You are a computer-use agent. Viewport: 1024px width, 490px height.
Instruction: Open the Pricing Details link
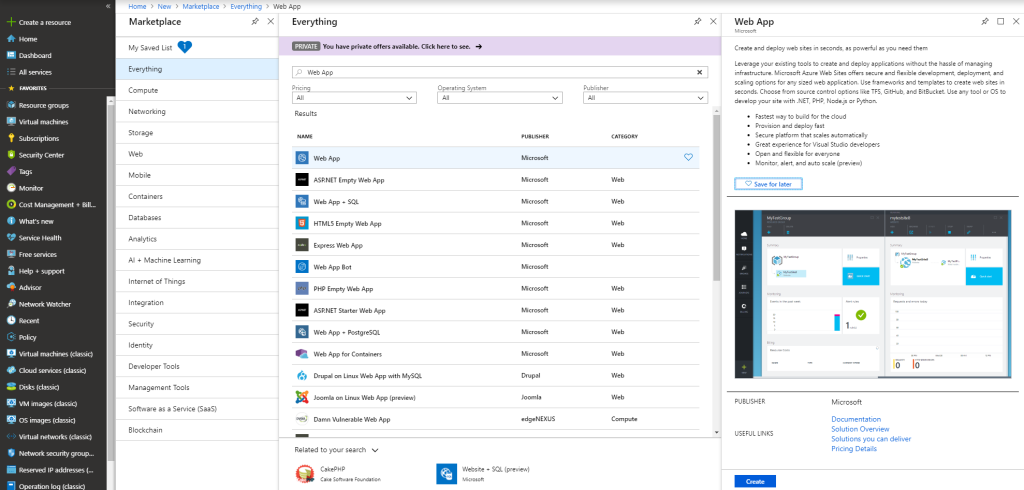pyautogui.click(x=854, y=449)
